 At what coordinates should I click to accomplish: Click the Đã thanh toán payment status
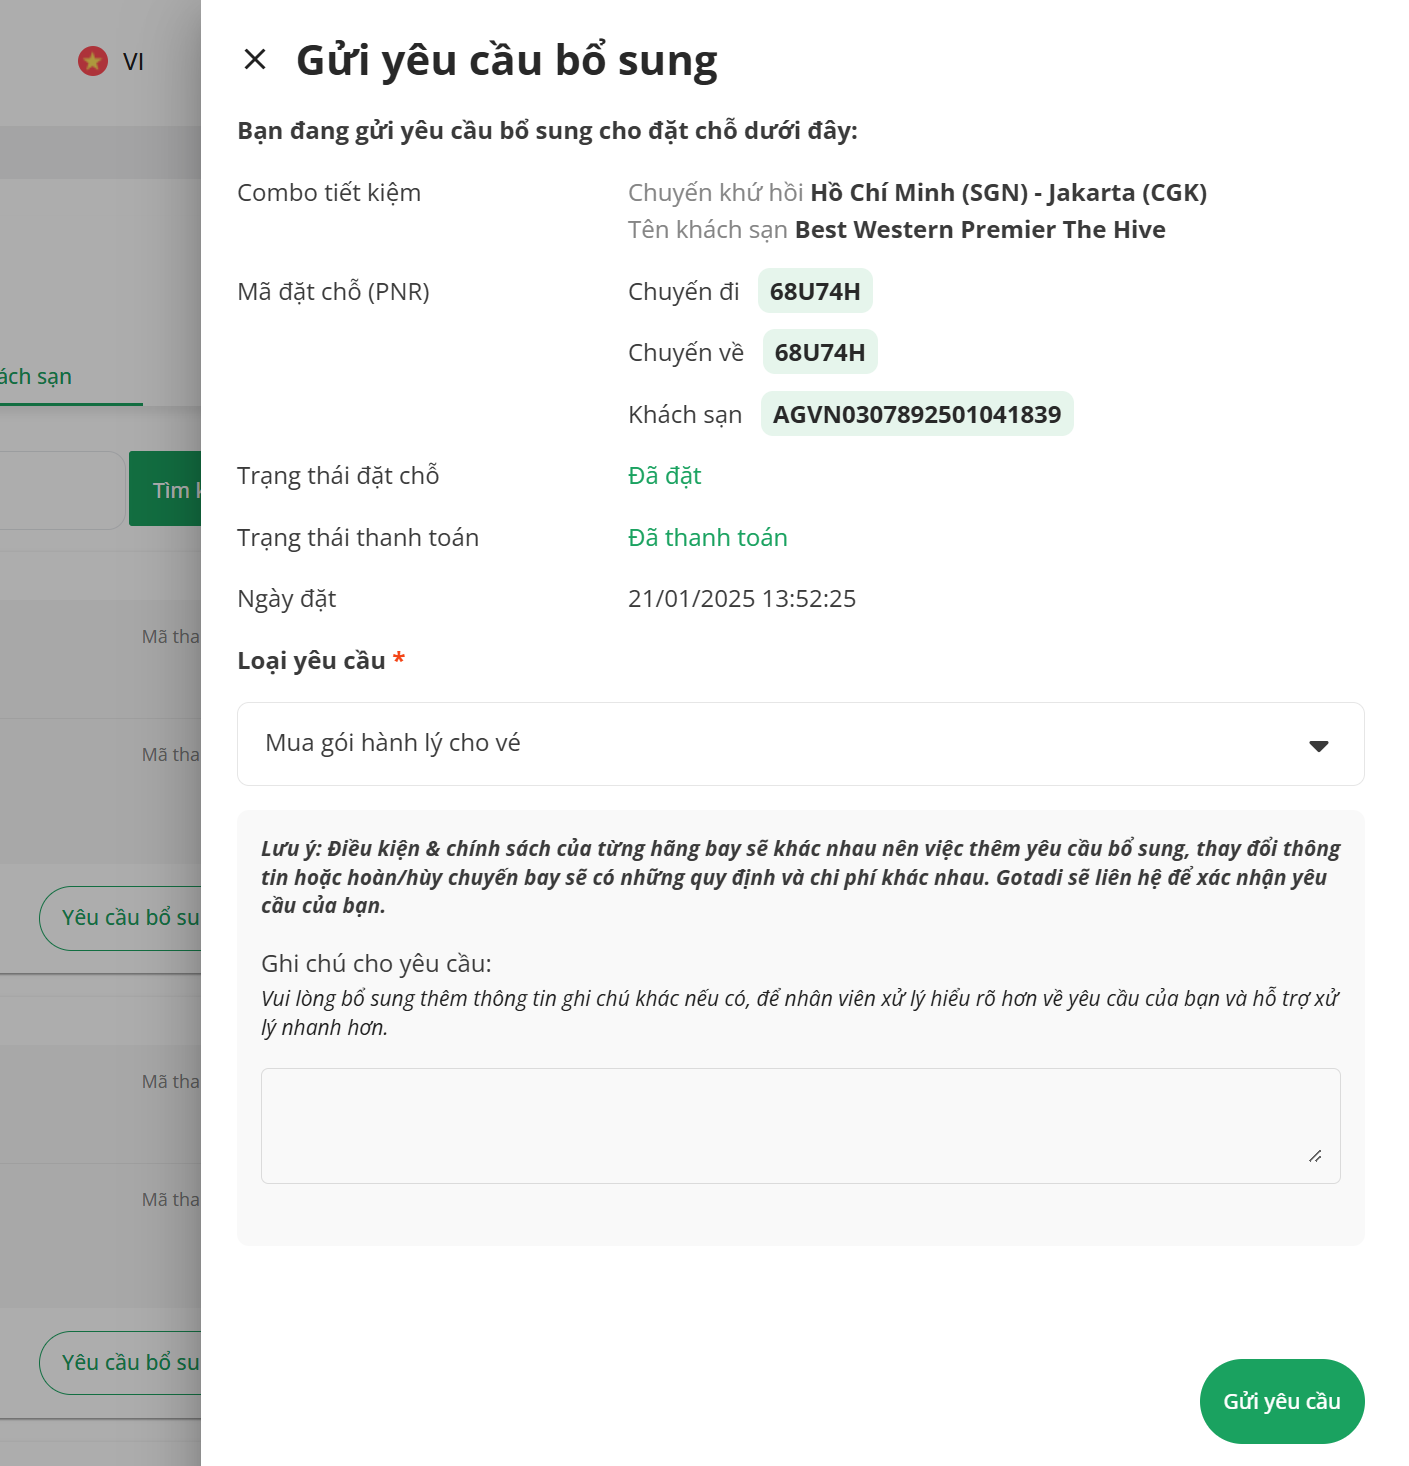click(708, 538)
